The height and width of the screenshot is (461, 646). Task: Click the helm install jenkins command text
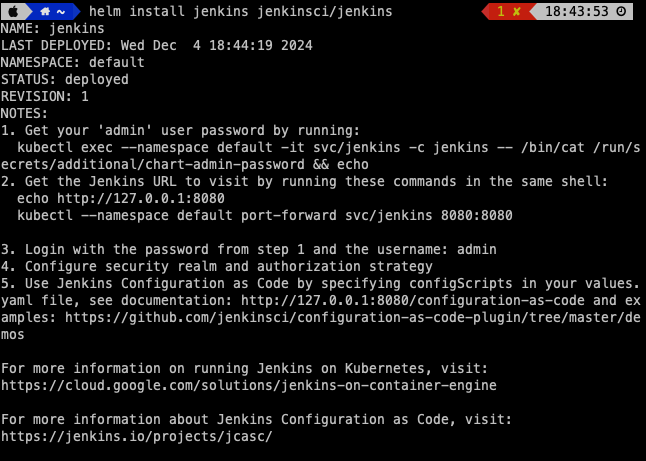pyautogui.click(x=241, y=12)
